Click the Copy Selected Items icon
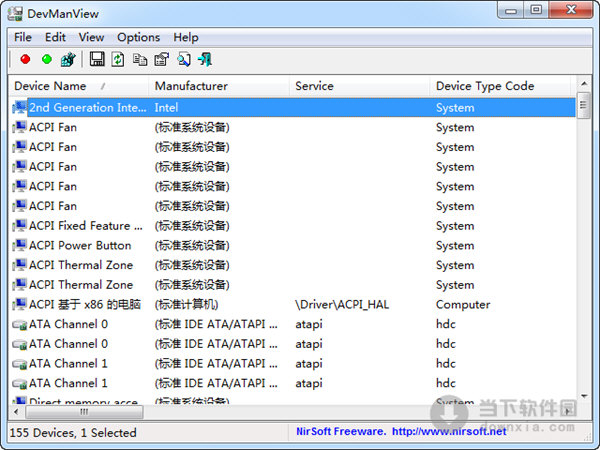This screenshot has width=600, height=450. click(140, 59)
